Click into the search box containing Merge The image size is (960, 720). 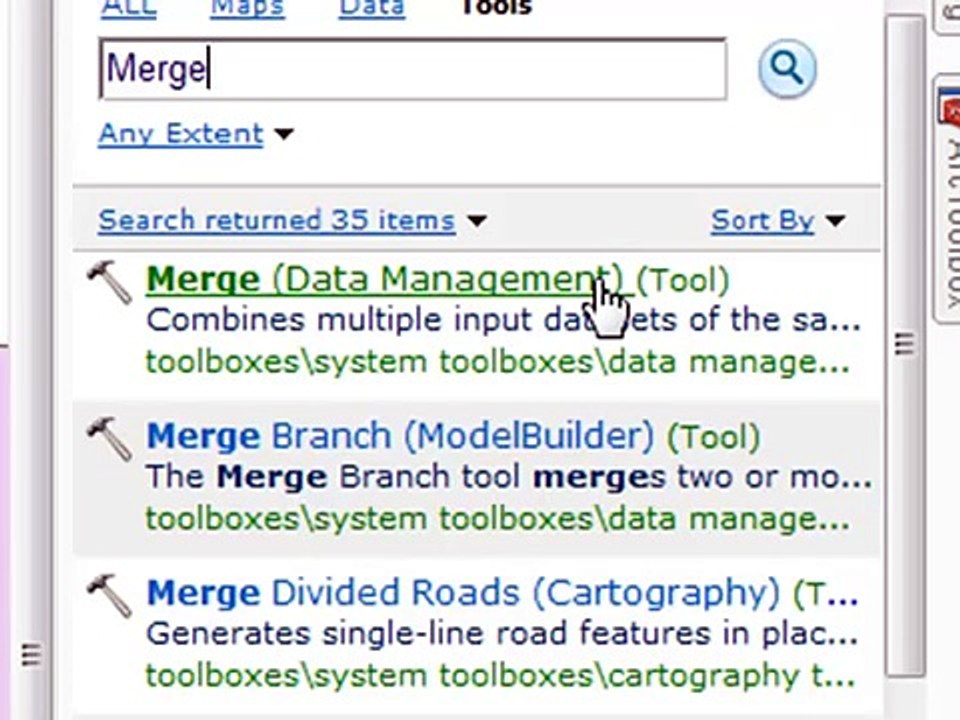click(x=413, y=69)
